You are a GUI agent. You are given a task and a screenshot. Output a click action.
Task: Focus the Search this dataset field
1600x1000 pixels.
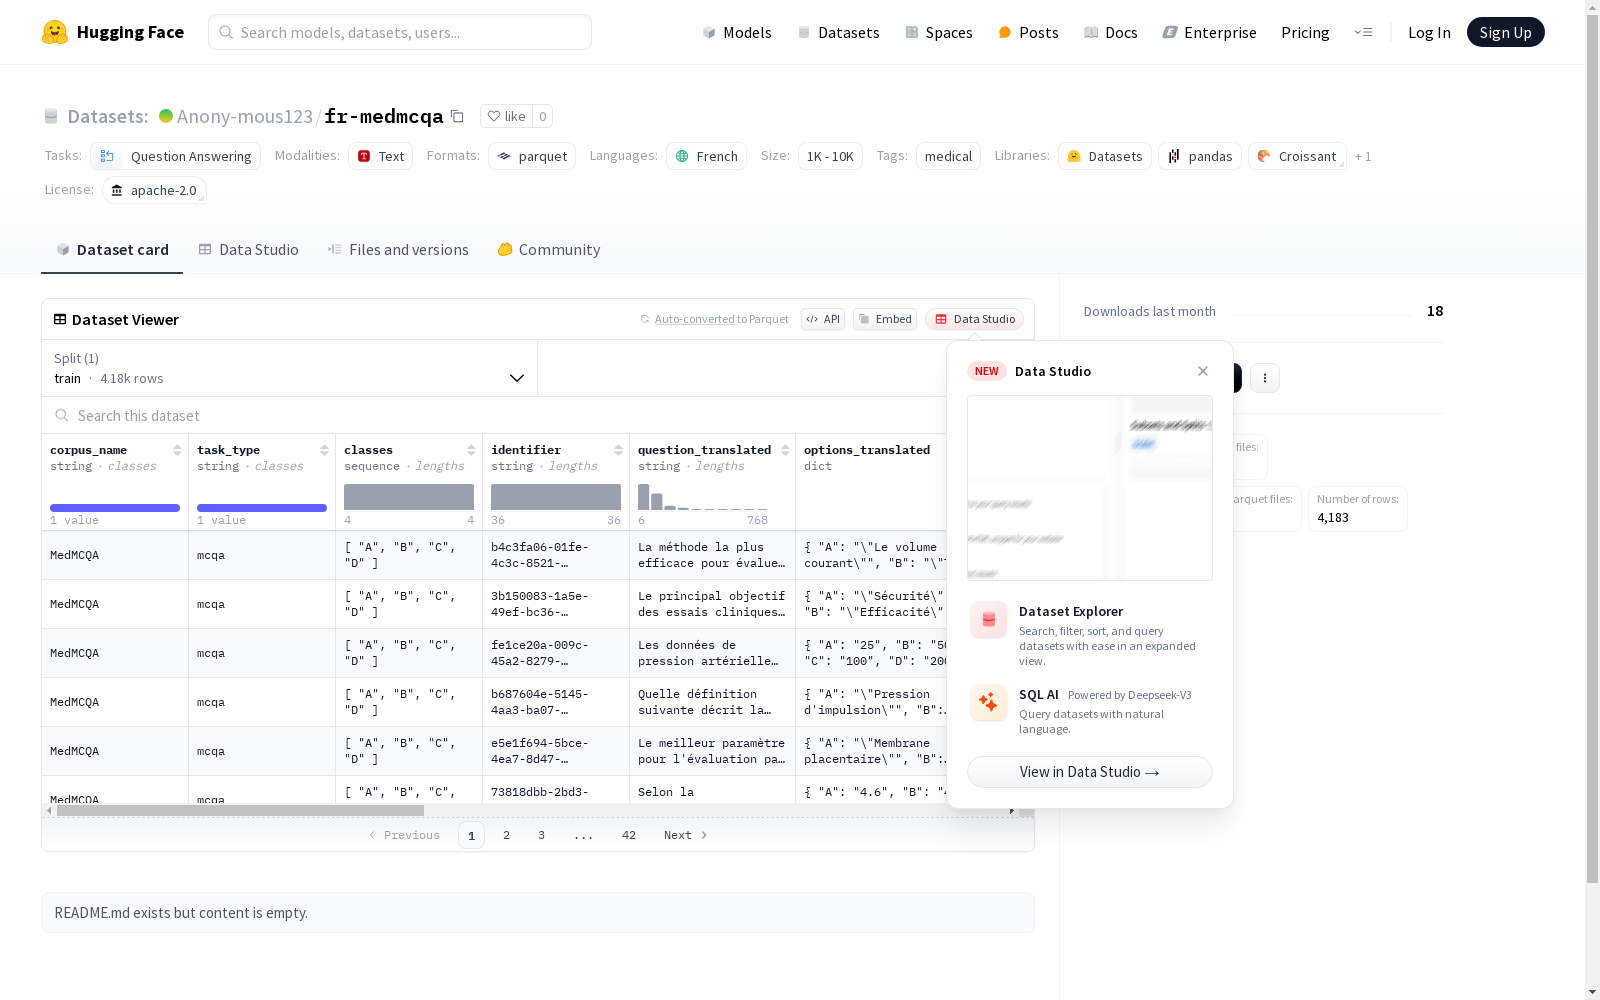pos(494,415)
